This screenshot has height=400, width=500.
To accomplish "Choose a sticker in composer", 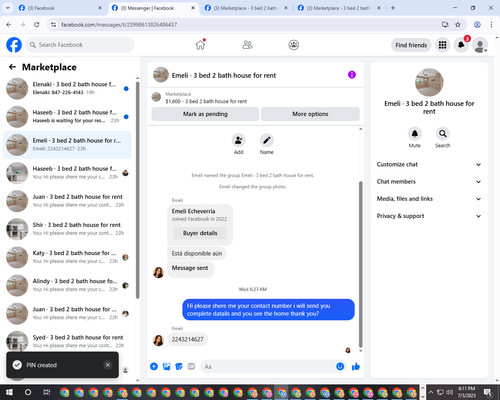I will tap(179, 367).
